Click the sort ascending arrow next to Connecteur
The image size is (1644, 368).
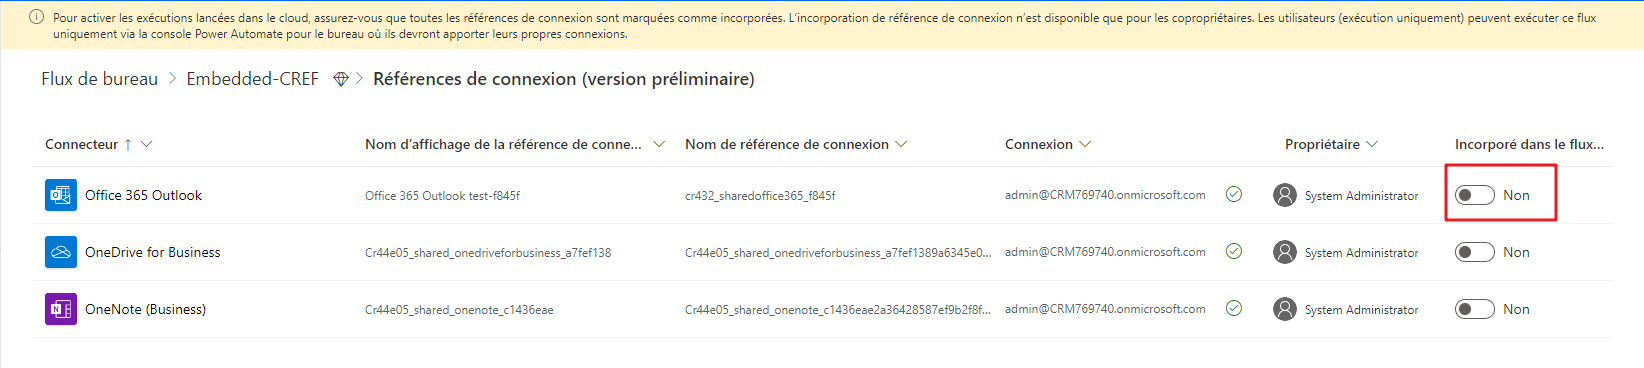128,144
